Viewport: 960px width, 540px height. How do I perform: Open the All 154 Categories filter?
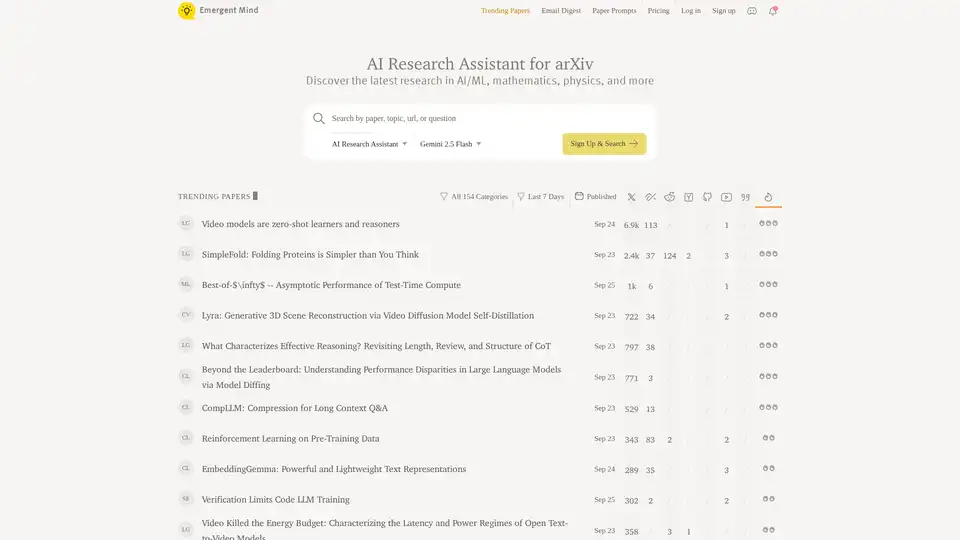click(x=474, y=197)
